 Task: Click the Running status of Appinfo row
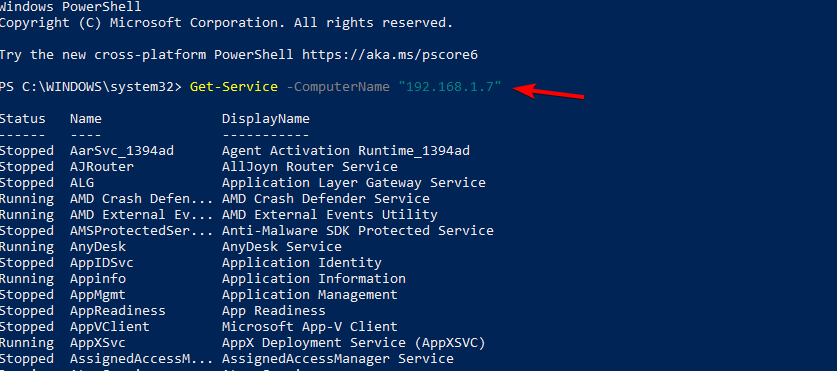click(27, 279)
